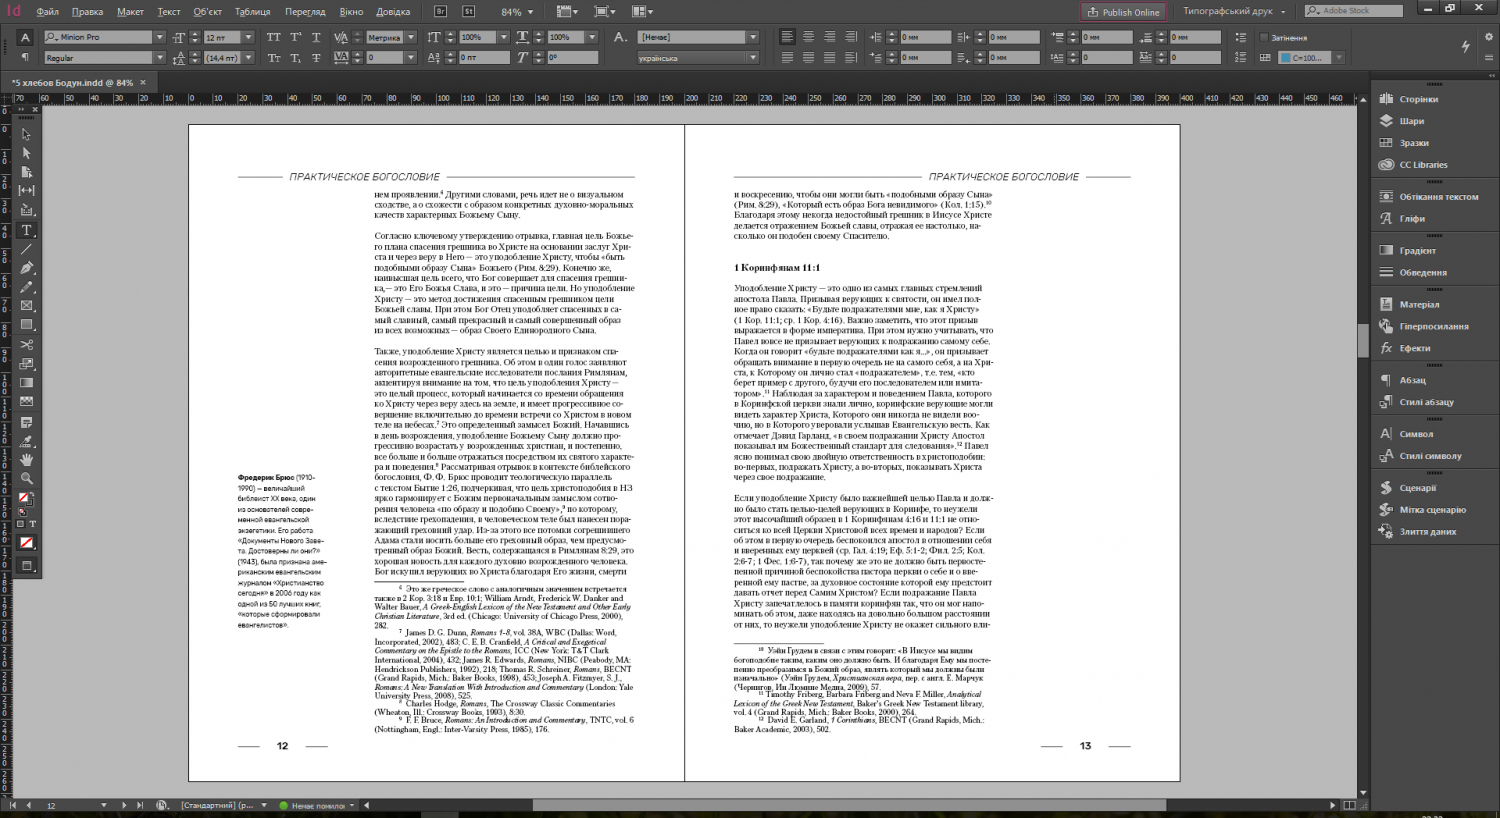
Task: Open the Таблиця menu
Action: [253, 12]
